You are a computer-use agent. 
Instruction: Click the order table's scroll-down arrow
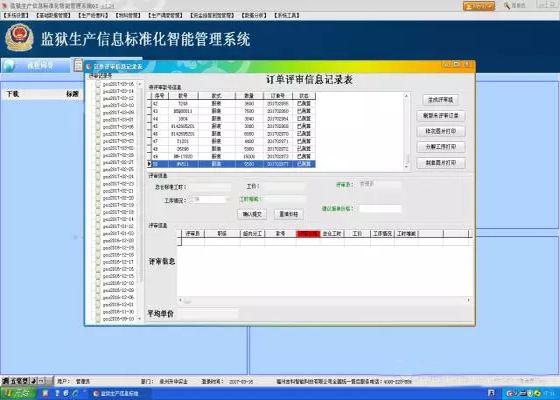[x=406, y=167]
